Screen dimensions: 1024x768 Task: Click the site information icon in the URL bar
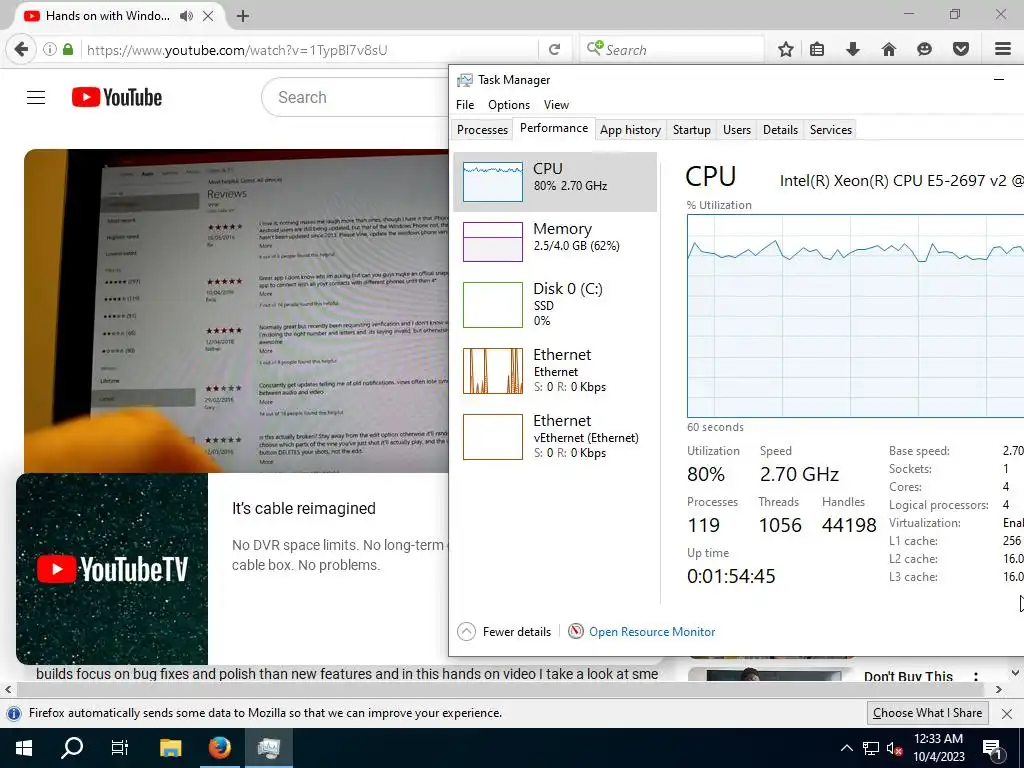(50, 49)
